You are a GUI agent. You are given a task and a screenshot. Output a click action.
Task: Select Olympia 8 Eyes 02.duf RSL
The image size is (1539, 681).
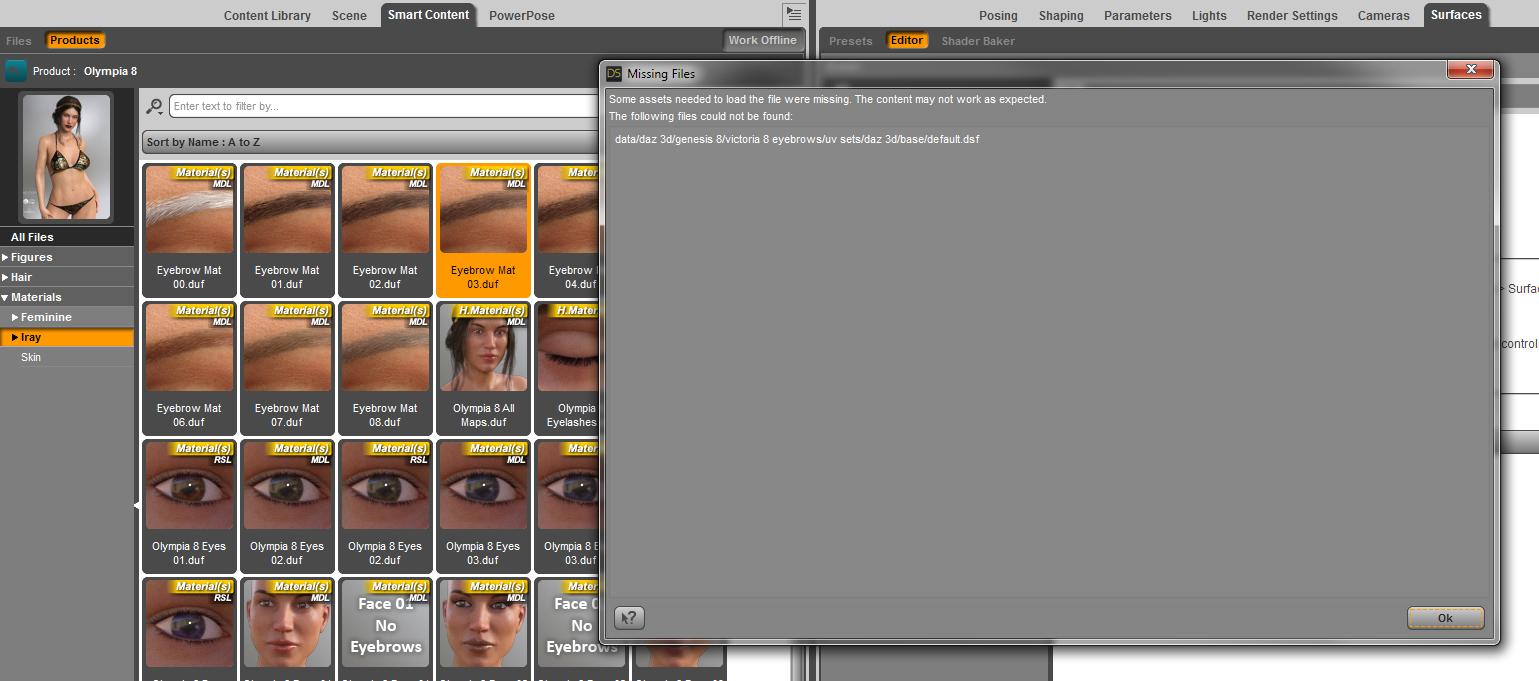tap(385, 506)
